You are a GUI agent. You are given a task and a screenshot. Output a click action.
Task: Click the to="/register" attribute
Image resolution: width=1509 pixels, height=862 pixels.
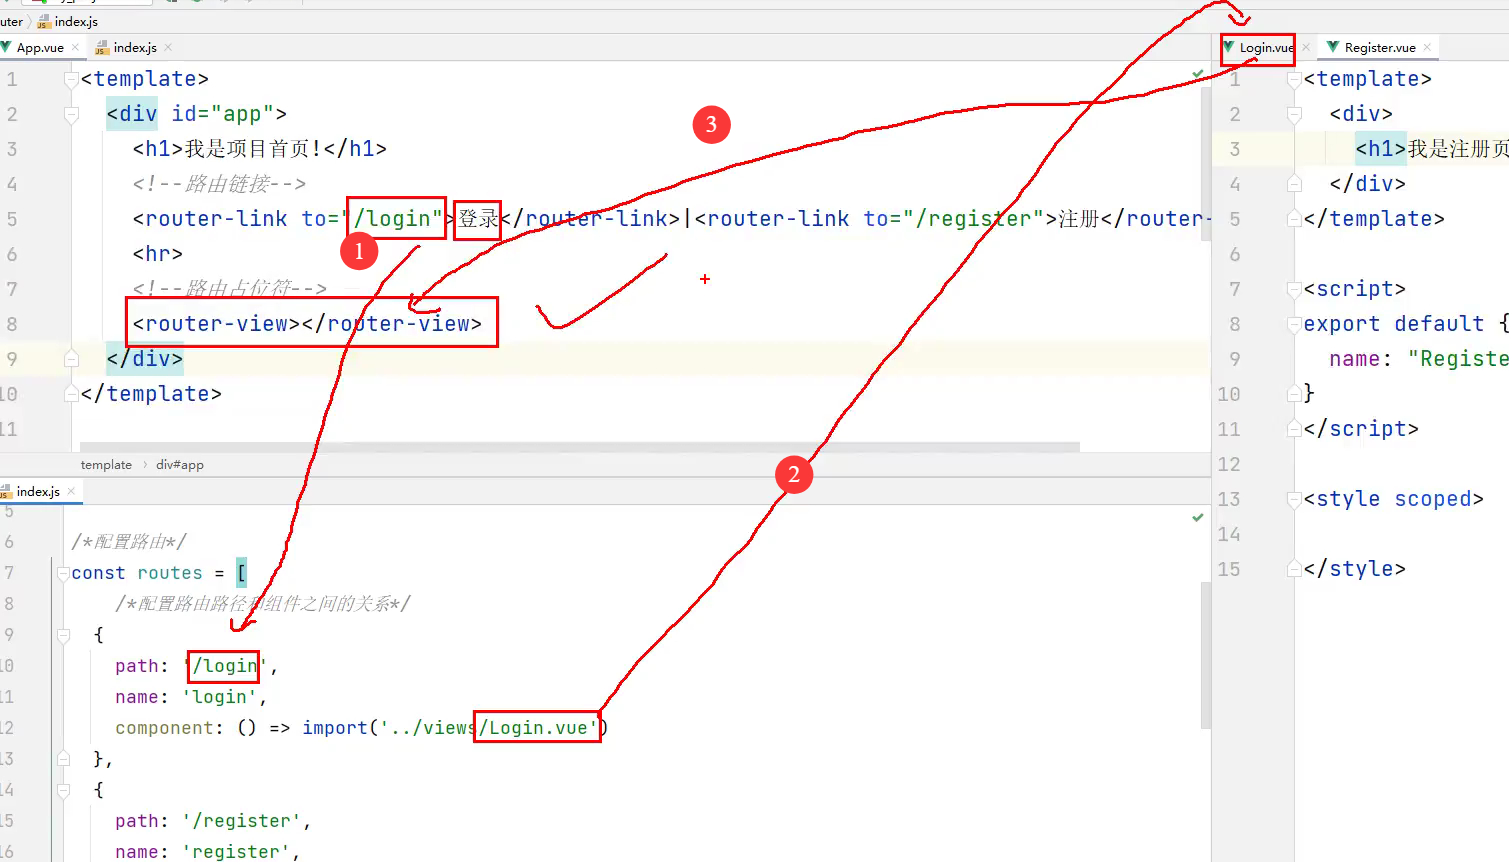954,219
